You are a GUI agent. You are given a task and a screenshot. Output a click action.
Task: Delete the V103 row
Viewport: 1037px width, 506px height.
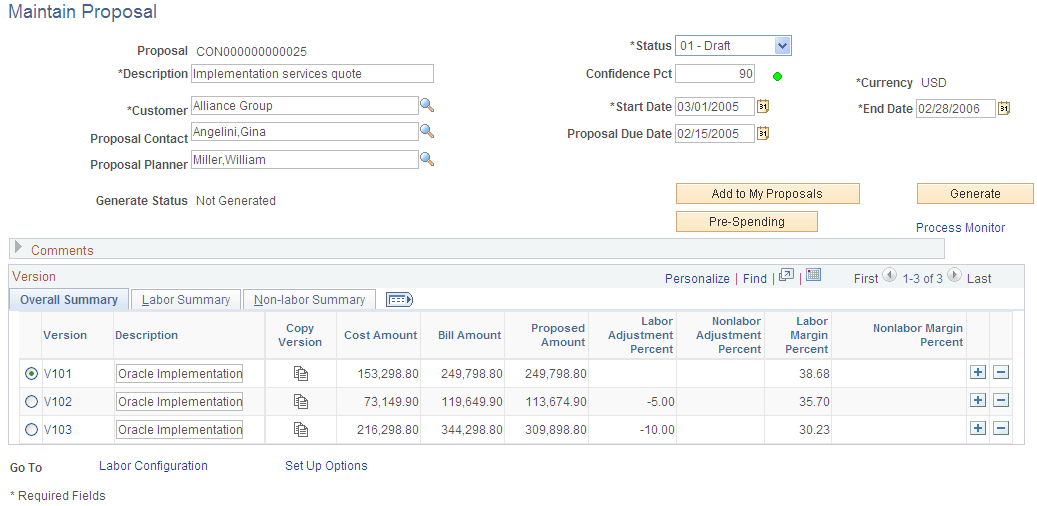click(1001, 429)
